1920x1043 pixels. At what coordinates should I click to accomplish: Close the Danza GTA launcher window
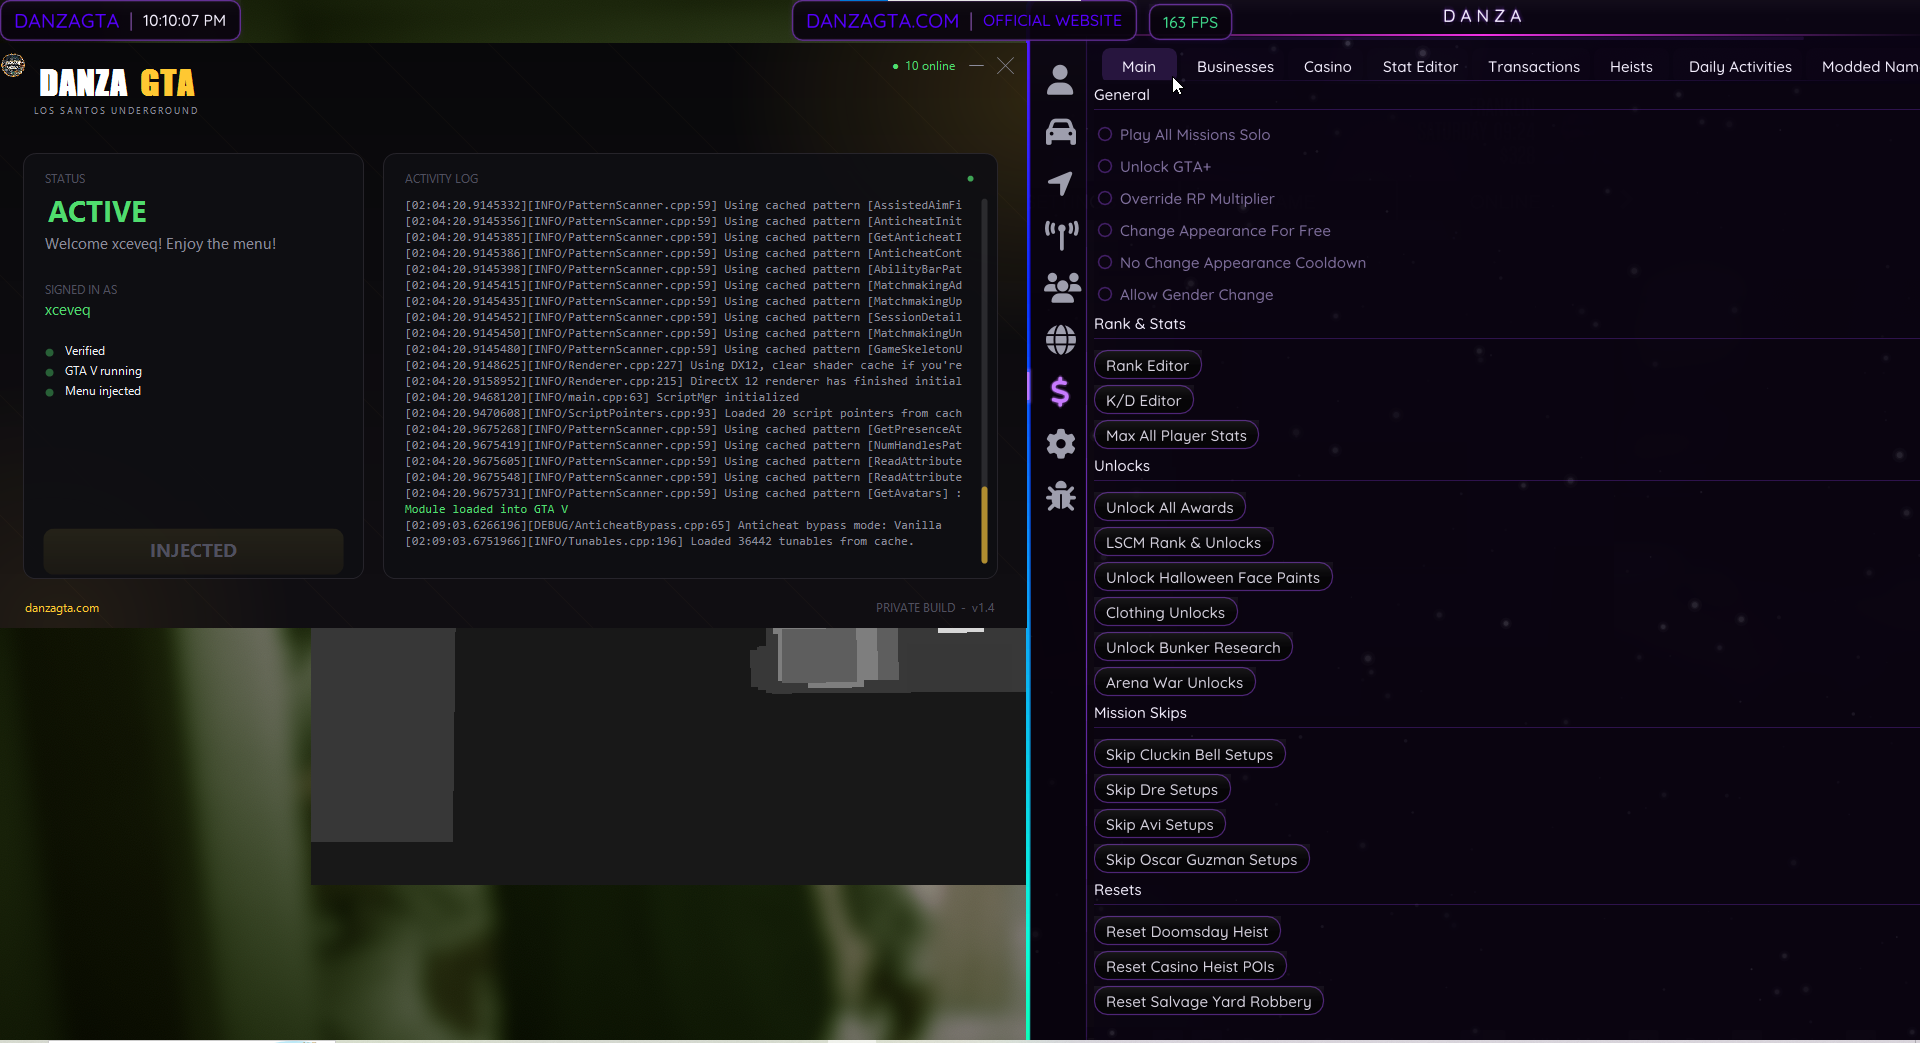click(1005, 66)
